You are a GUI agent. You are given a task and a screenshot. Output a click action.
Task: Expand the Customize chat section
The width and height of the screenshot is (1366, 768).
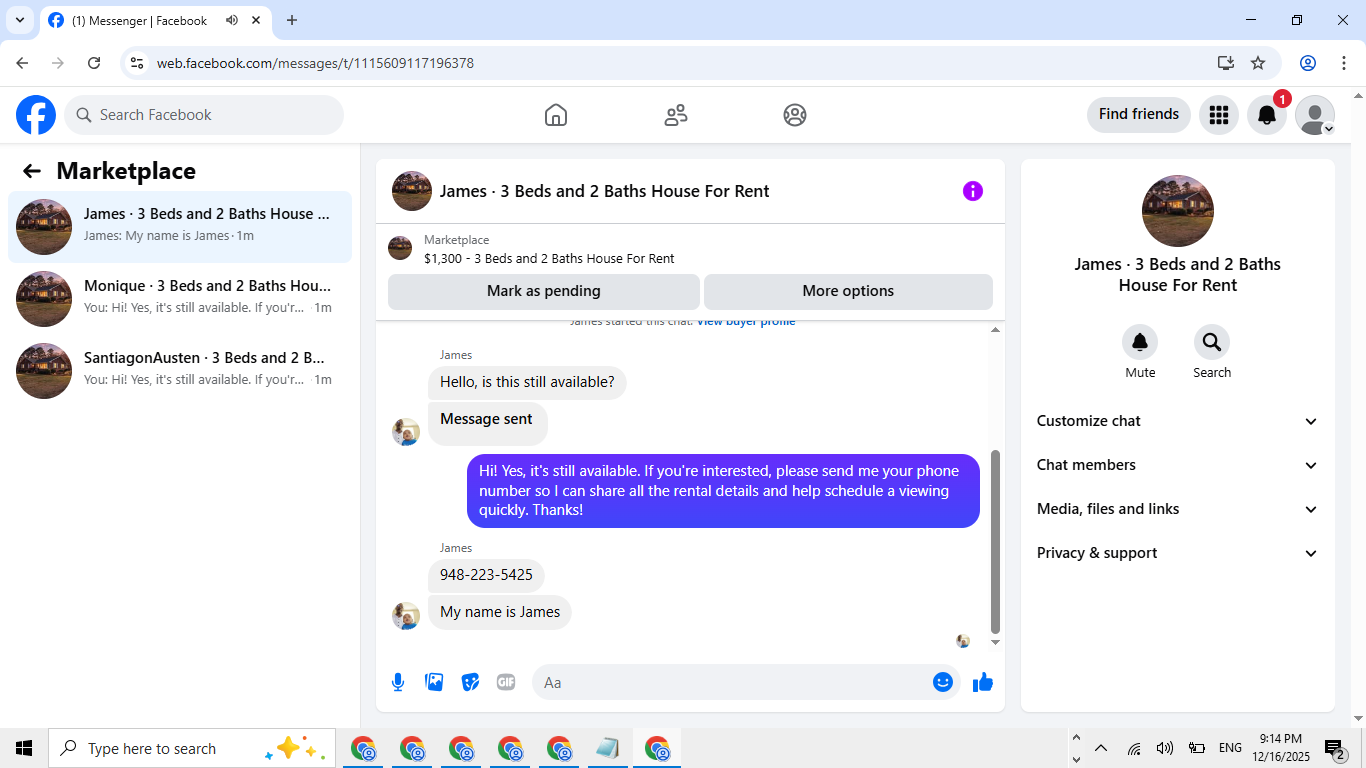[1178, 421]
